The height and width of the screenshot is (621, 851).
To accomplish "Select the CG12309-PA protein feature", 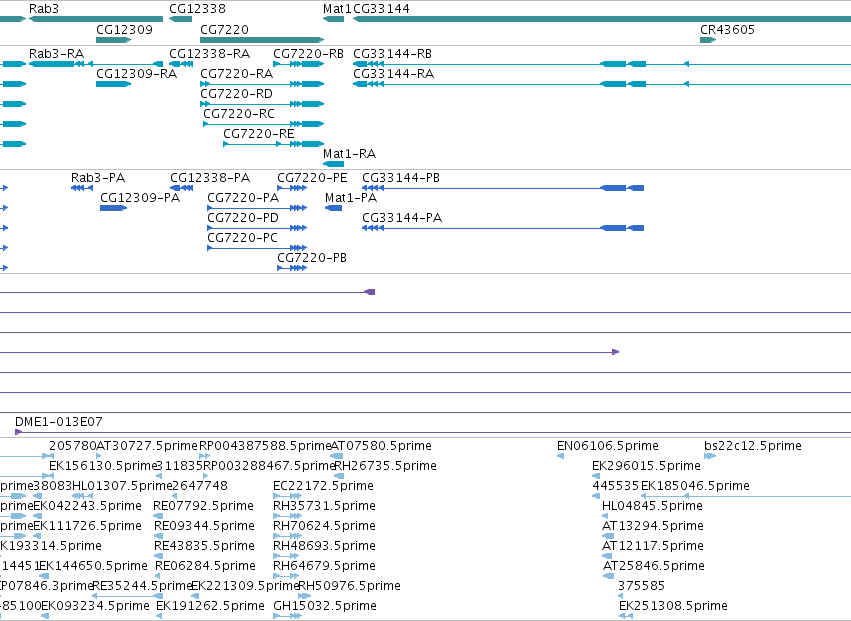I will pyautogui.click(x=113, y=208).
